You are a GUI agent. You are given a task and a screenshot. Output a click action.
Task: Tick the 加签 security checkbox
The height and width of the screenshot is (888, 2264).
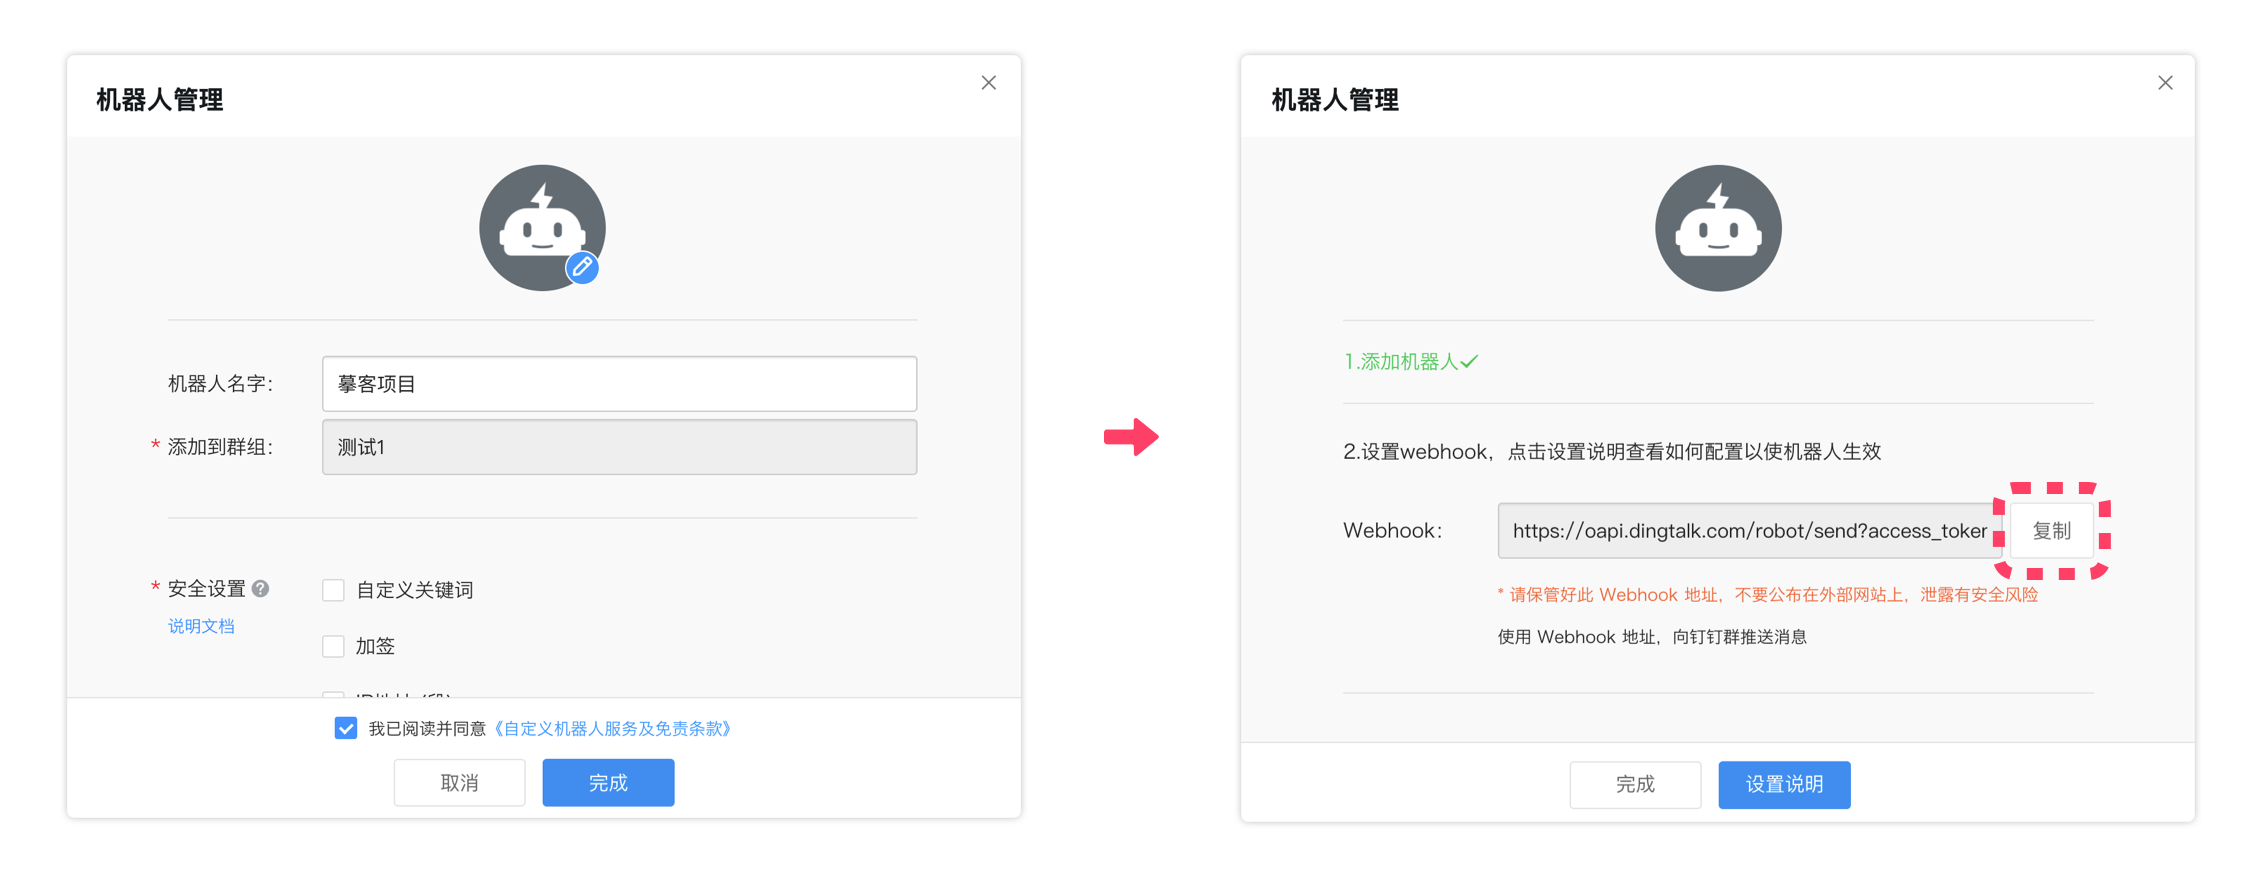334,646
